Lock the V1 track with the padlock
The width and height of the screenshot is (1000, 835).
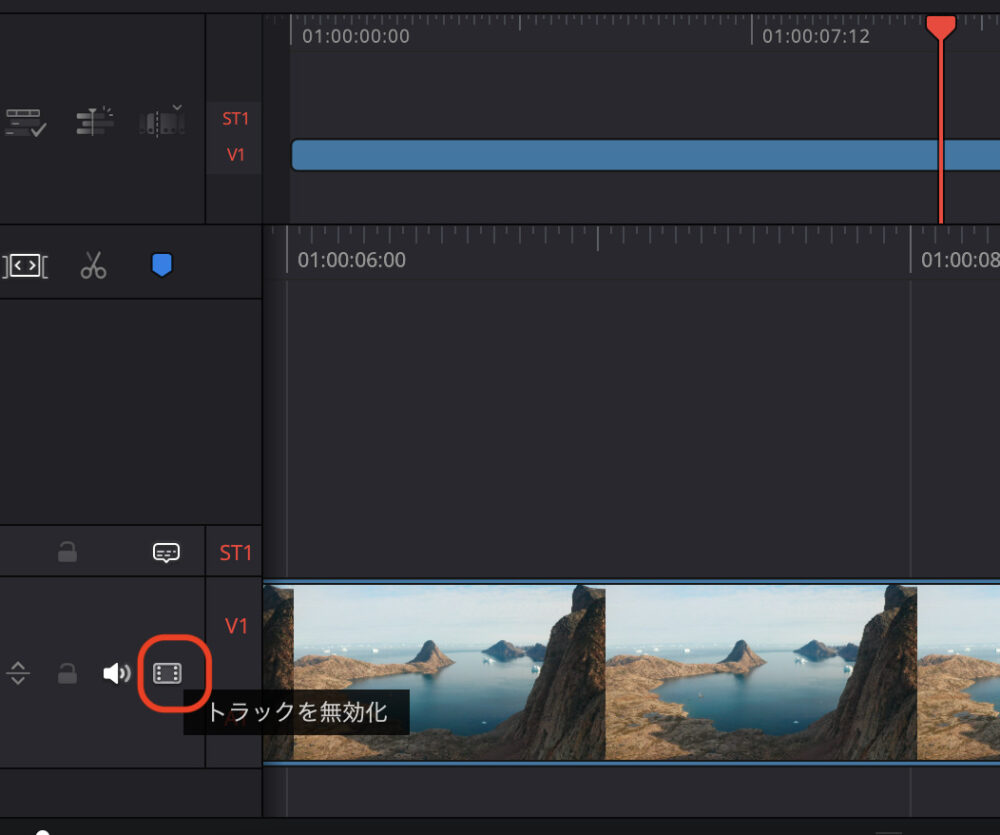click(x=67, y=673)
